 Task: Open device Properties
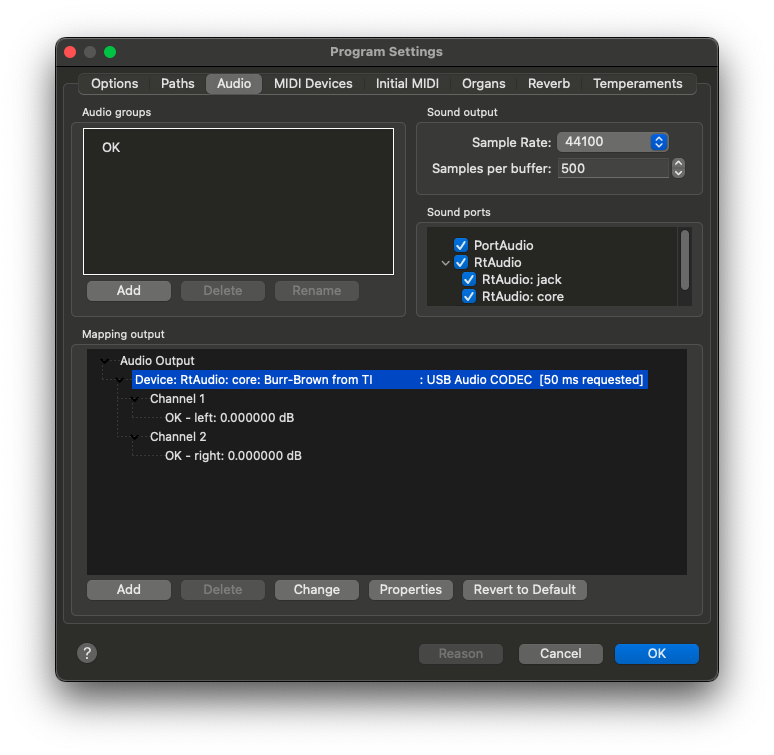point(411,590)
